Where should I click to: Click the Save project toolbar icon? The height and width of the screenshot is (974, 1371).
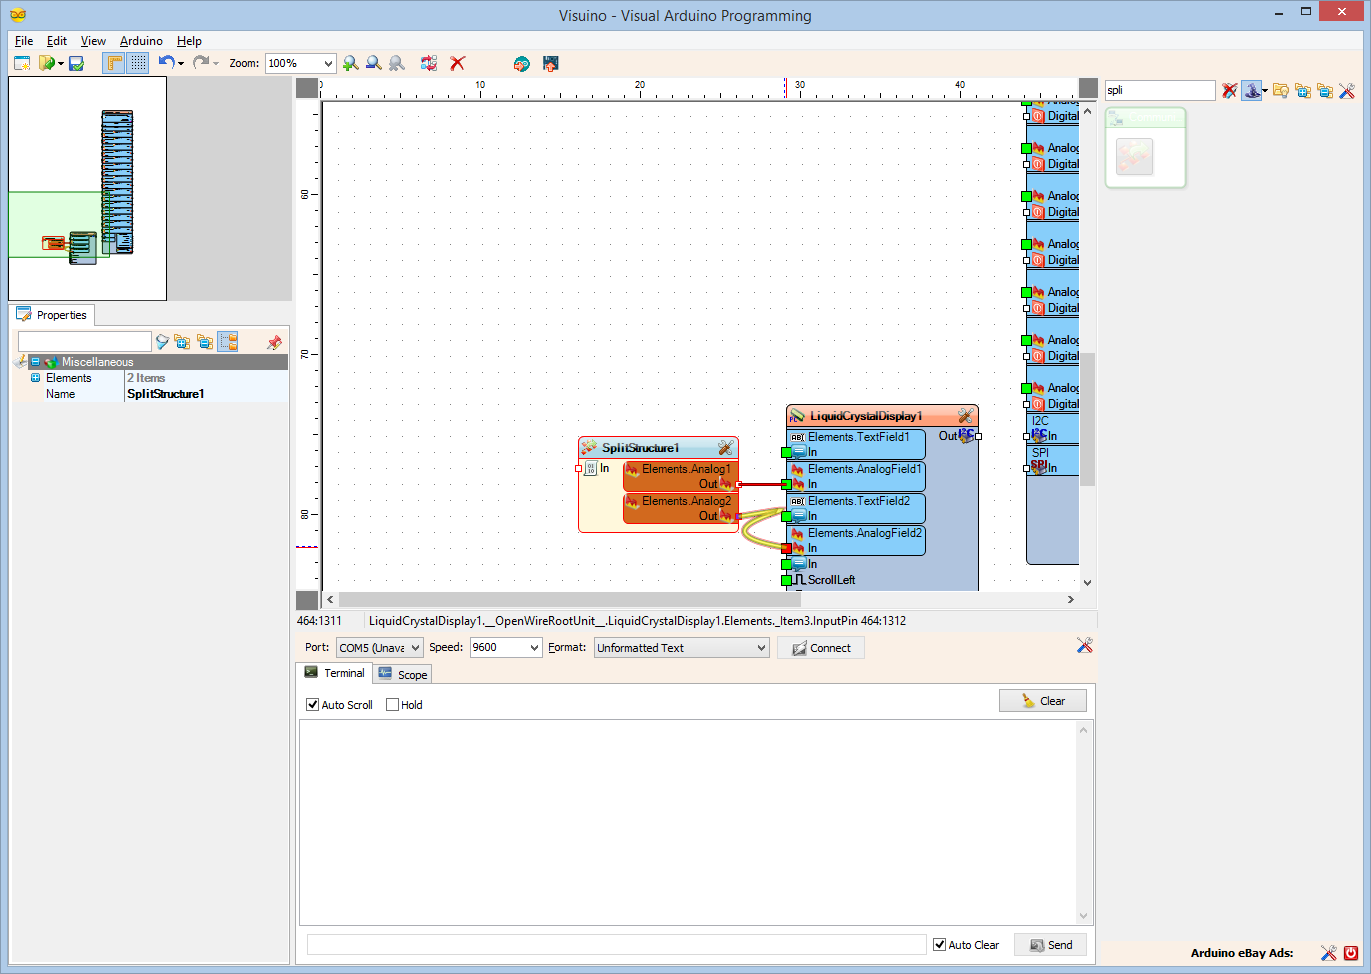tap(76, 63)
